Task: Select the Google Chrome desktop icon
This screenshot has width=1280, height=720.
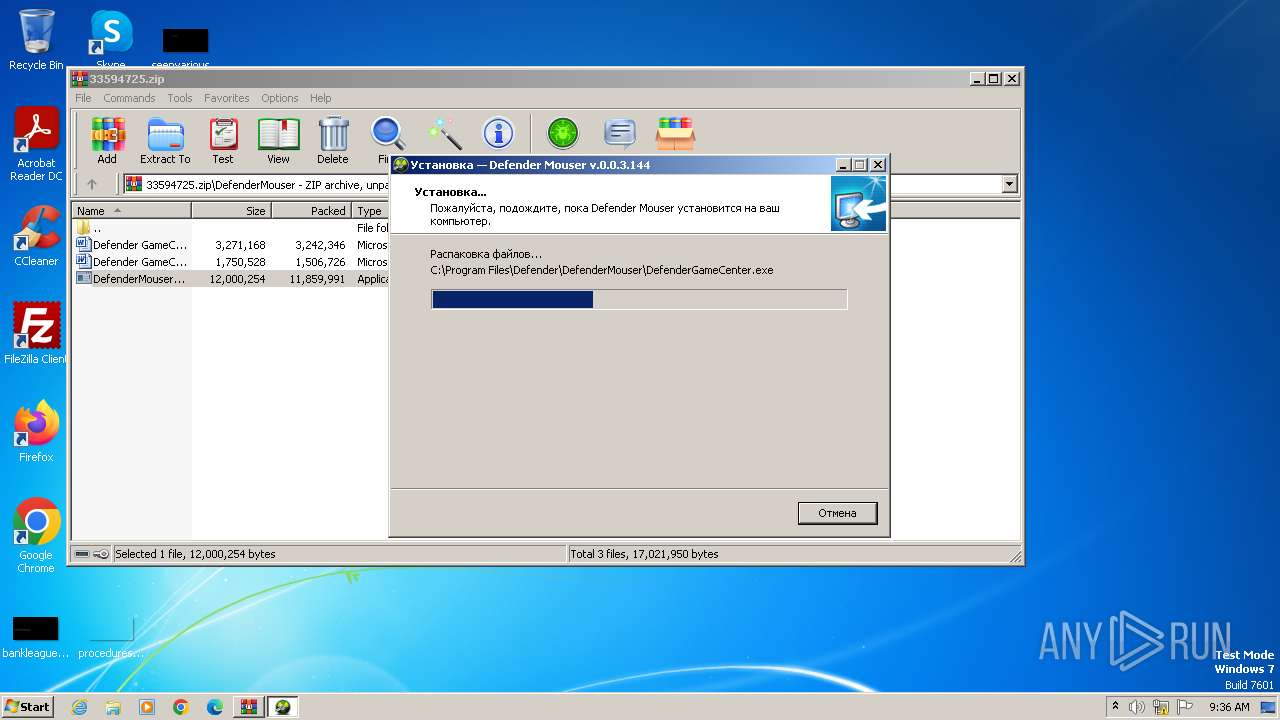Action: (x=36, y=536)
